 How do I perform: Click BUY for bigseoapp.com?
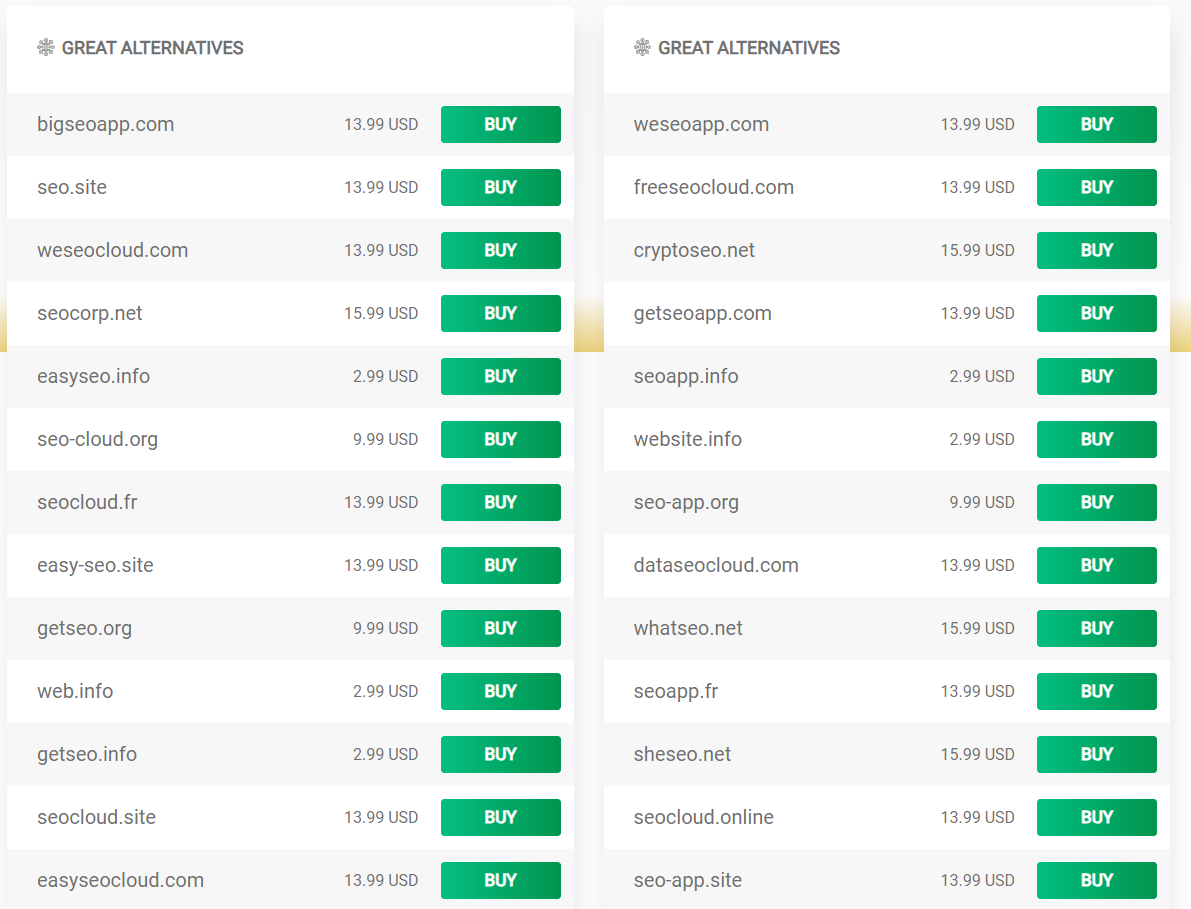coord(500,124)
